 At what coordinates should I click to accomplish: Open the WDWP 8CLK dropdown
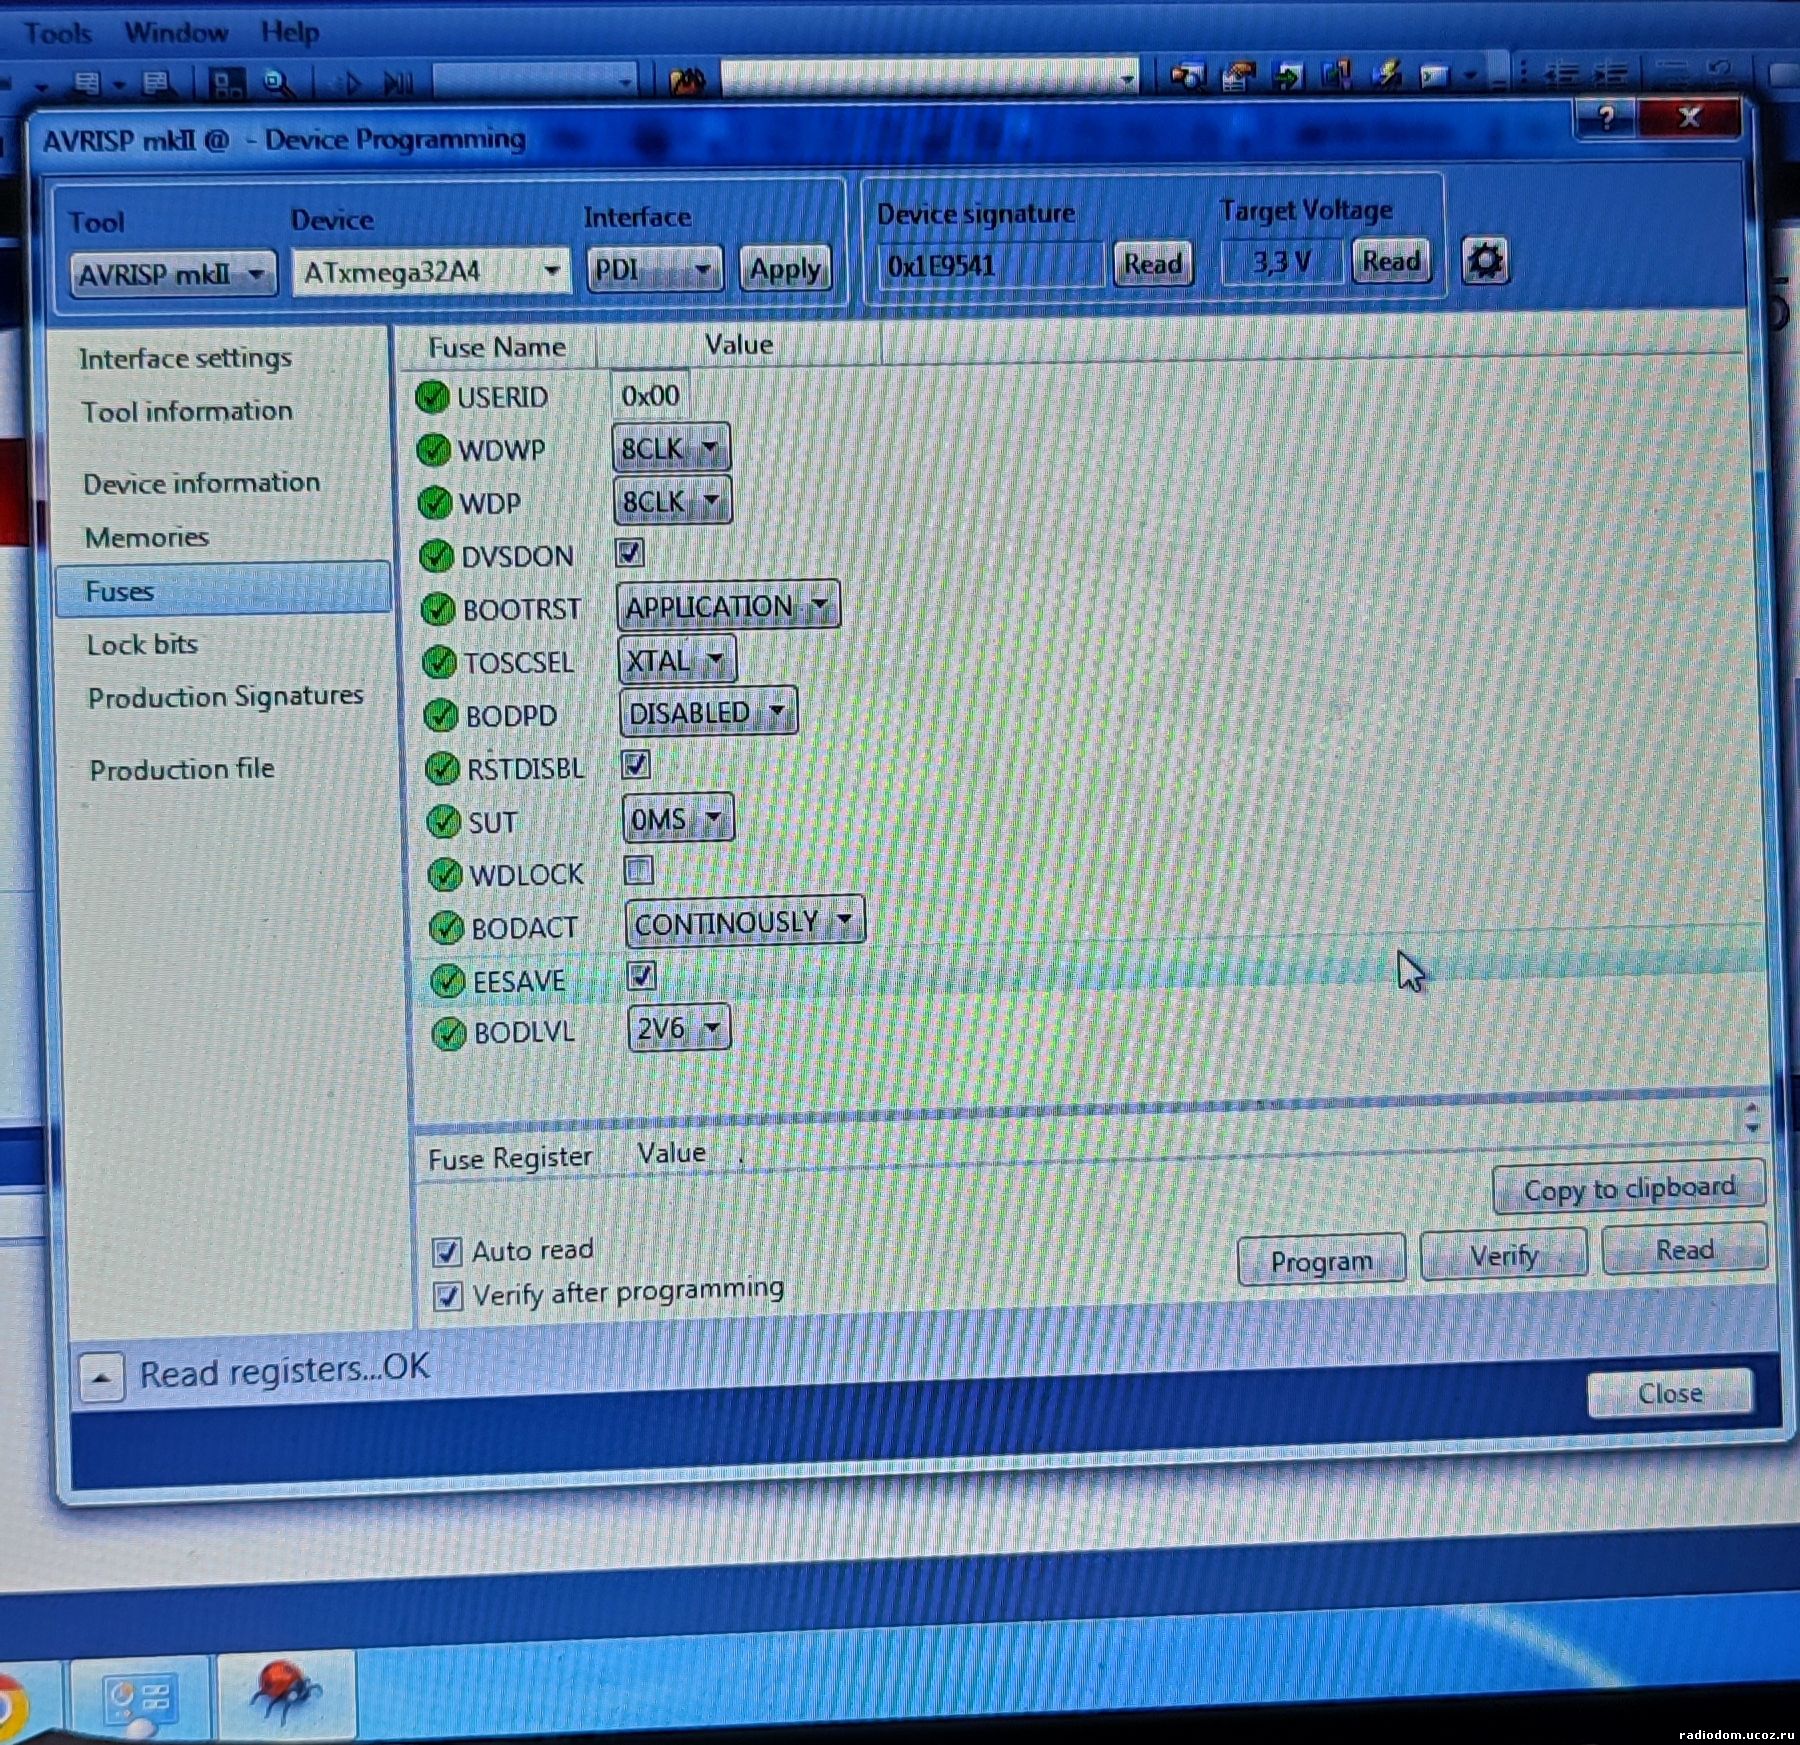671,447
